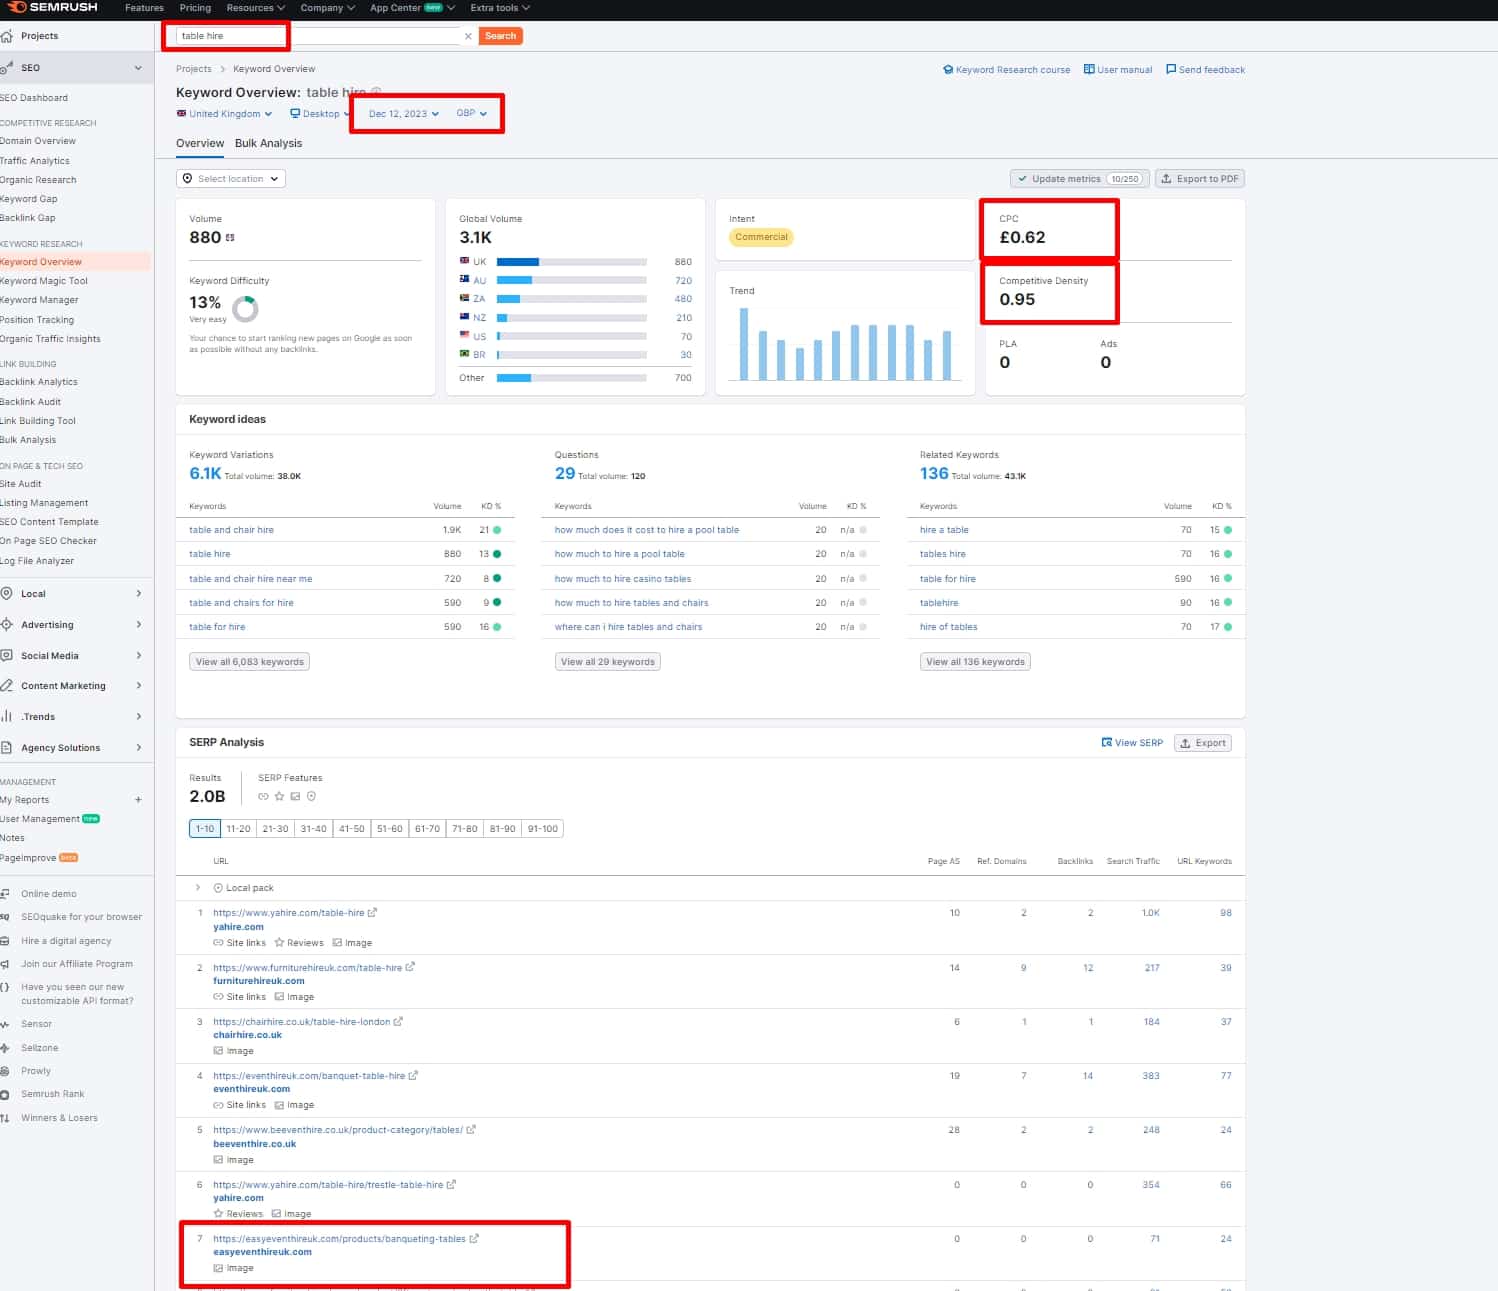Click the 'table and chair hire' keyword link
The height and width of the screenshot is (1291, 1498).
[231, 530]
